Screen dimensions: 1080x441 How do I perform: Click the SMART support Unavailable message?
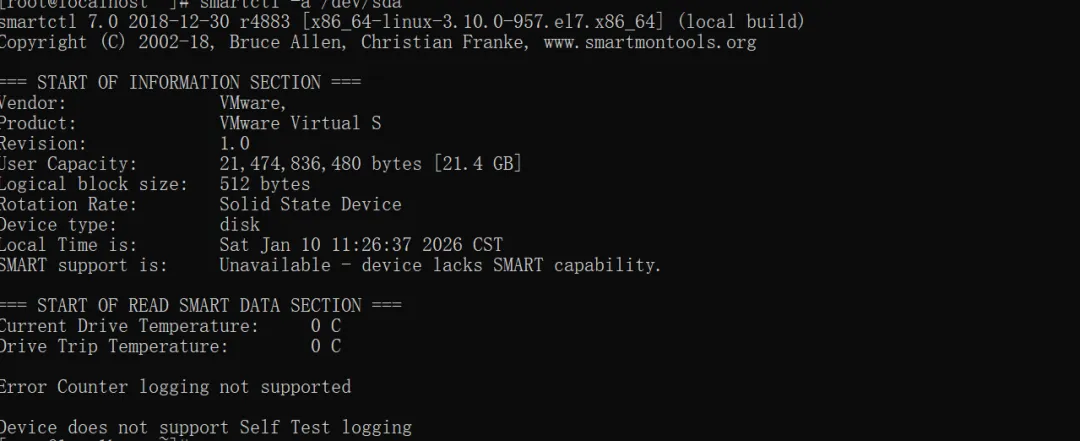point(440,265)
